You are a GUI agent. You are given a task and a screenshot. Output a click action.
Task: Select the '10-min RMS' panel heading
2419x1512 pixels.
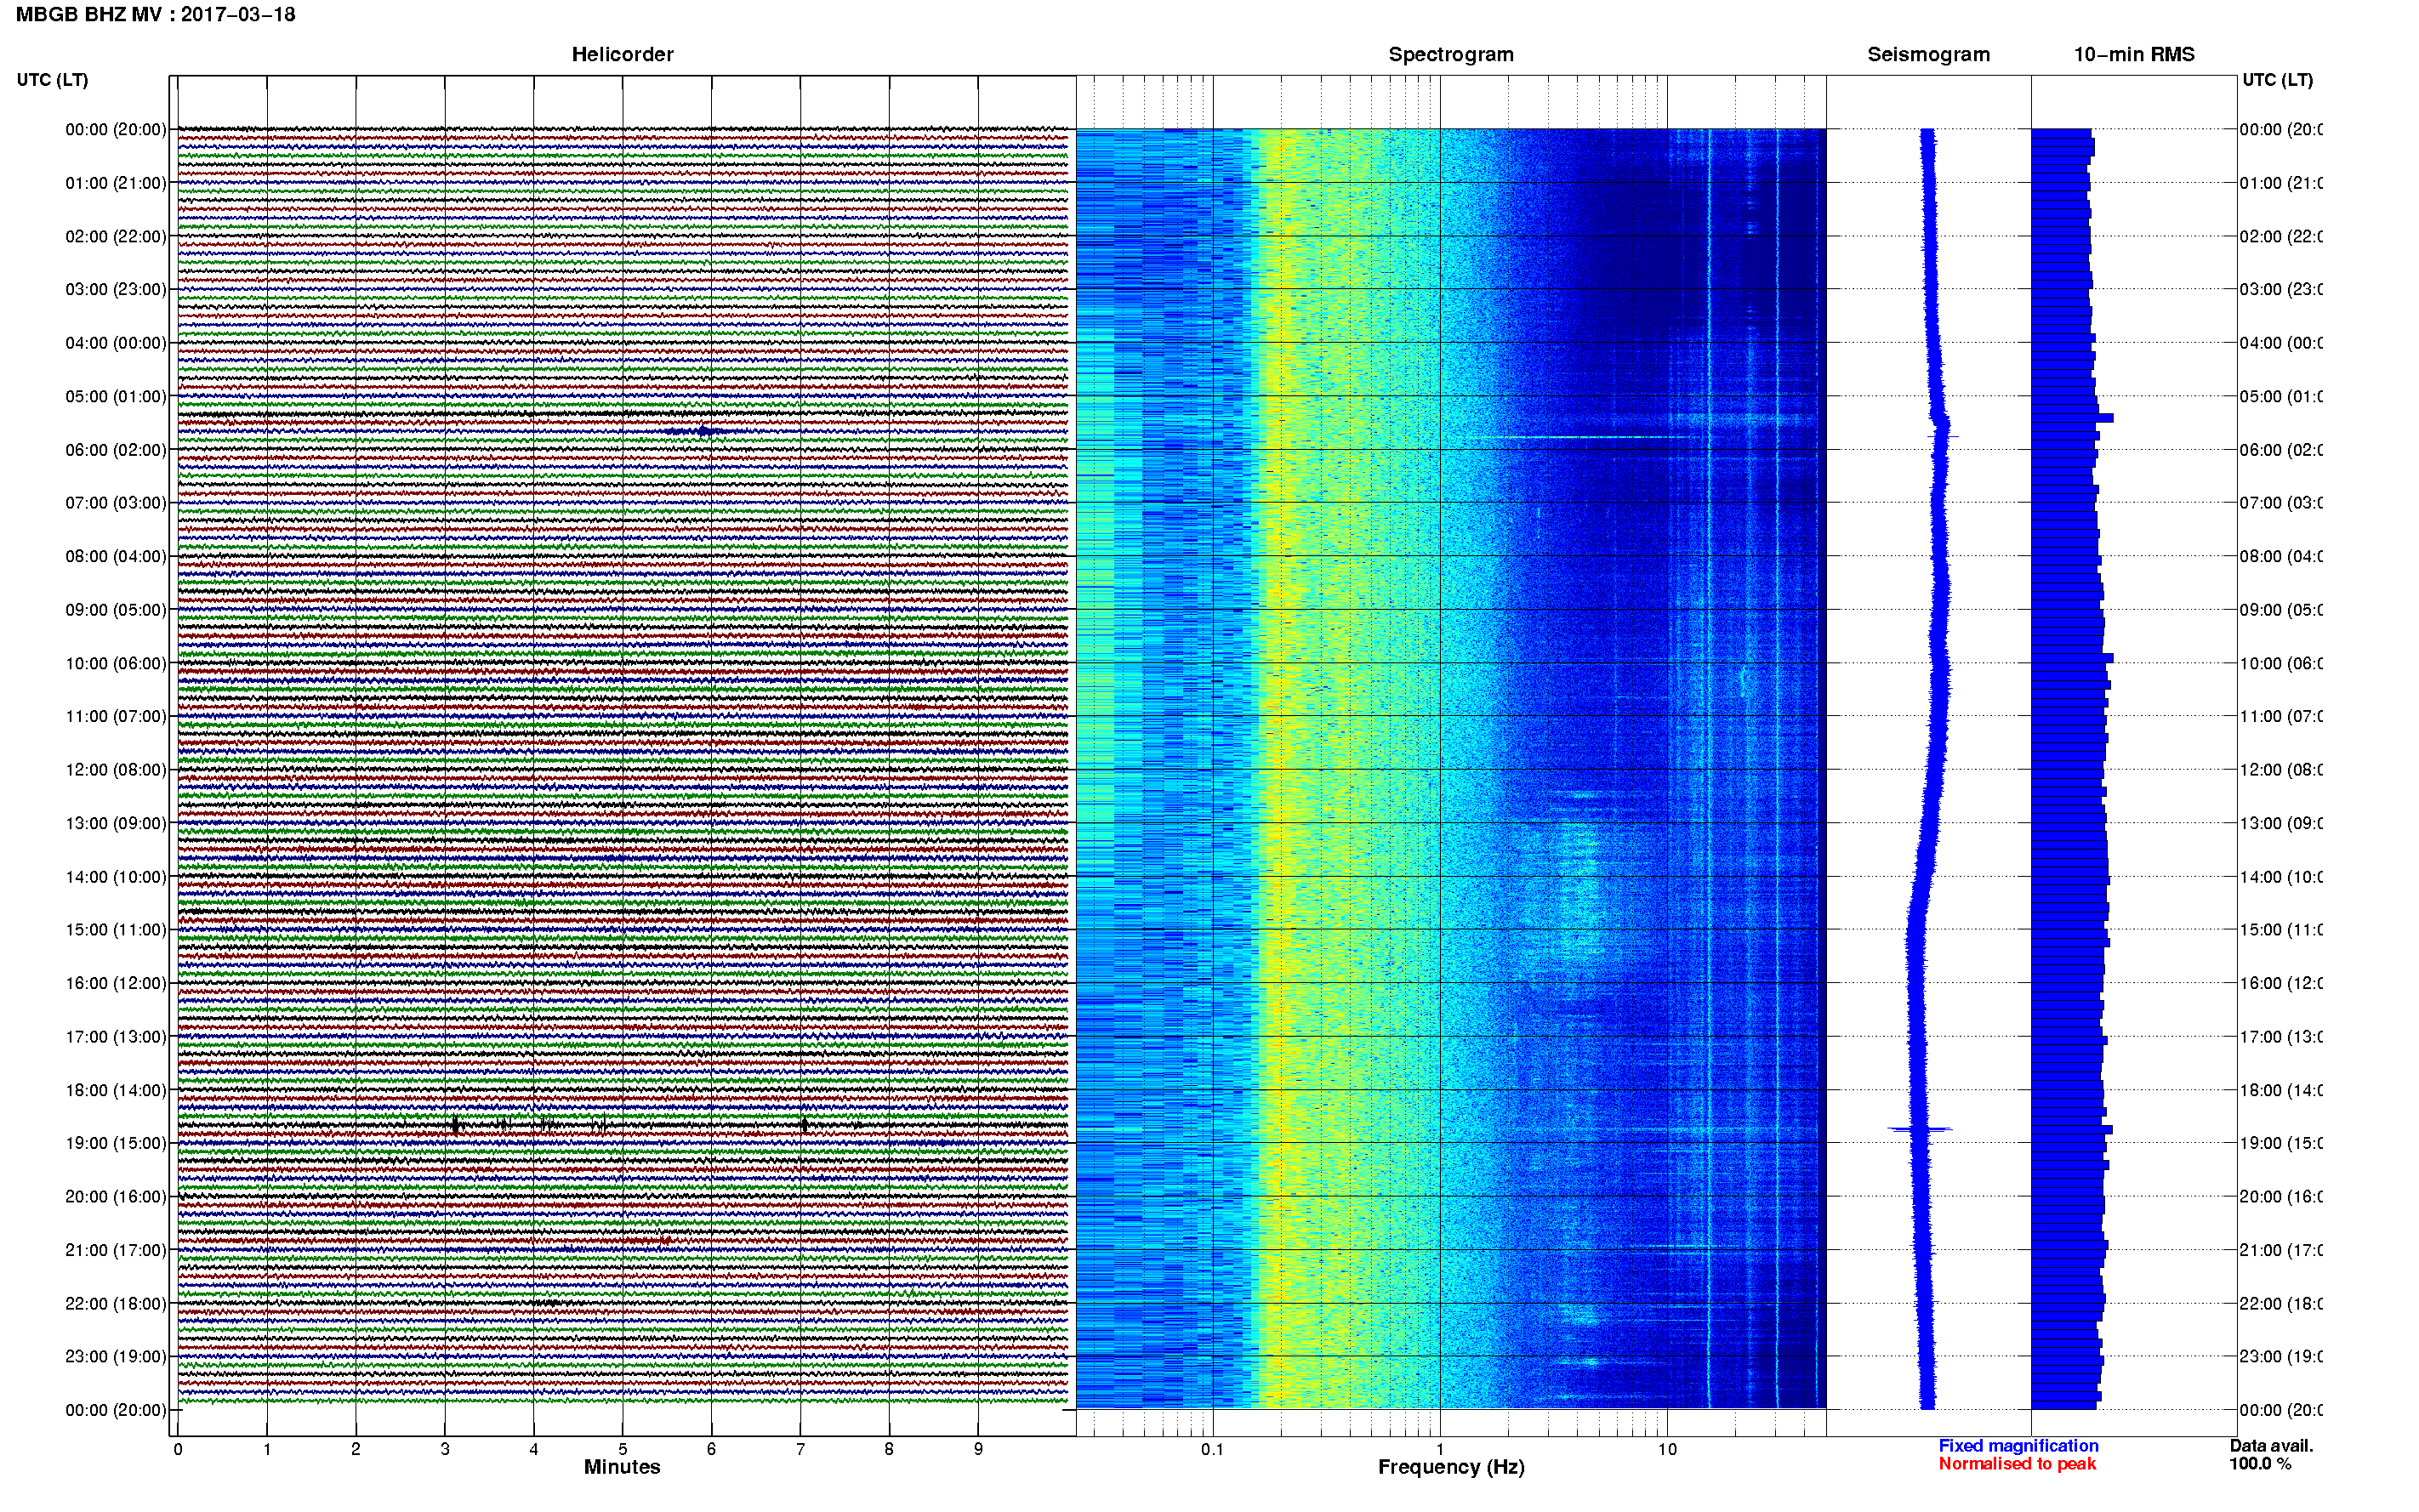pos(2134,55)
